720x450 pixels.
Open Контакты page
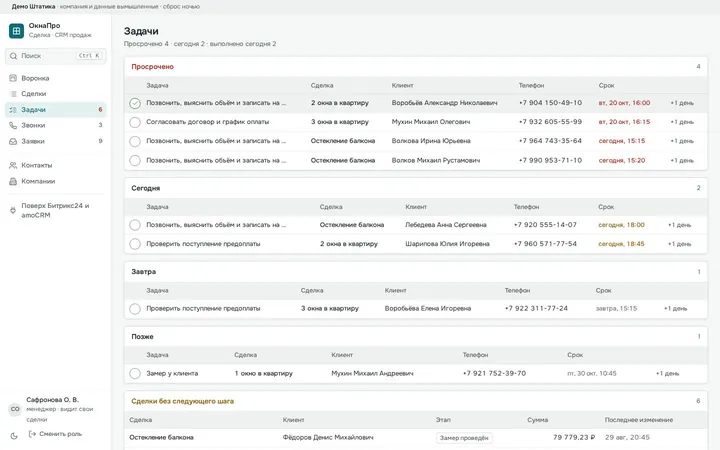coord(56,165)
